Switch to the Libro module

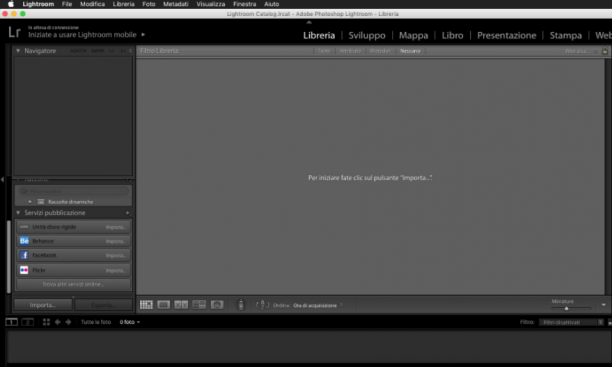(452, 36)
